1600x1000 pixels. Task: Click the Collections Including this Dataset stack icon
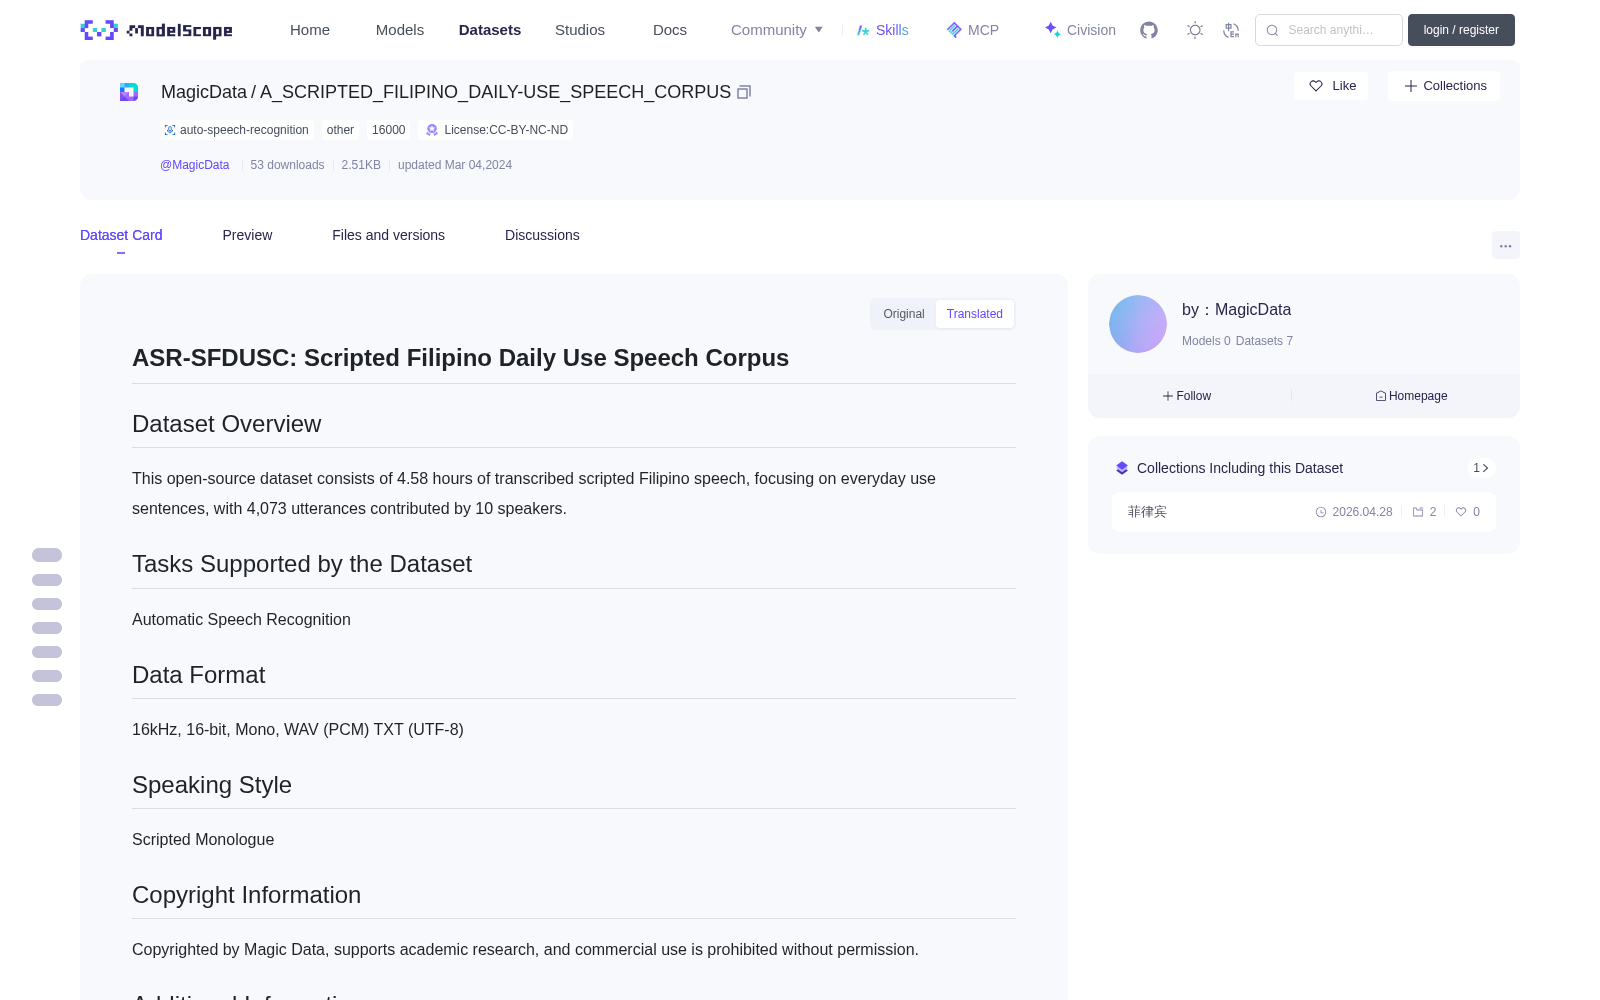click(1122, 468)
